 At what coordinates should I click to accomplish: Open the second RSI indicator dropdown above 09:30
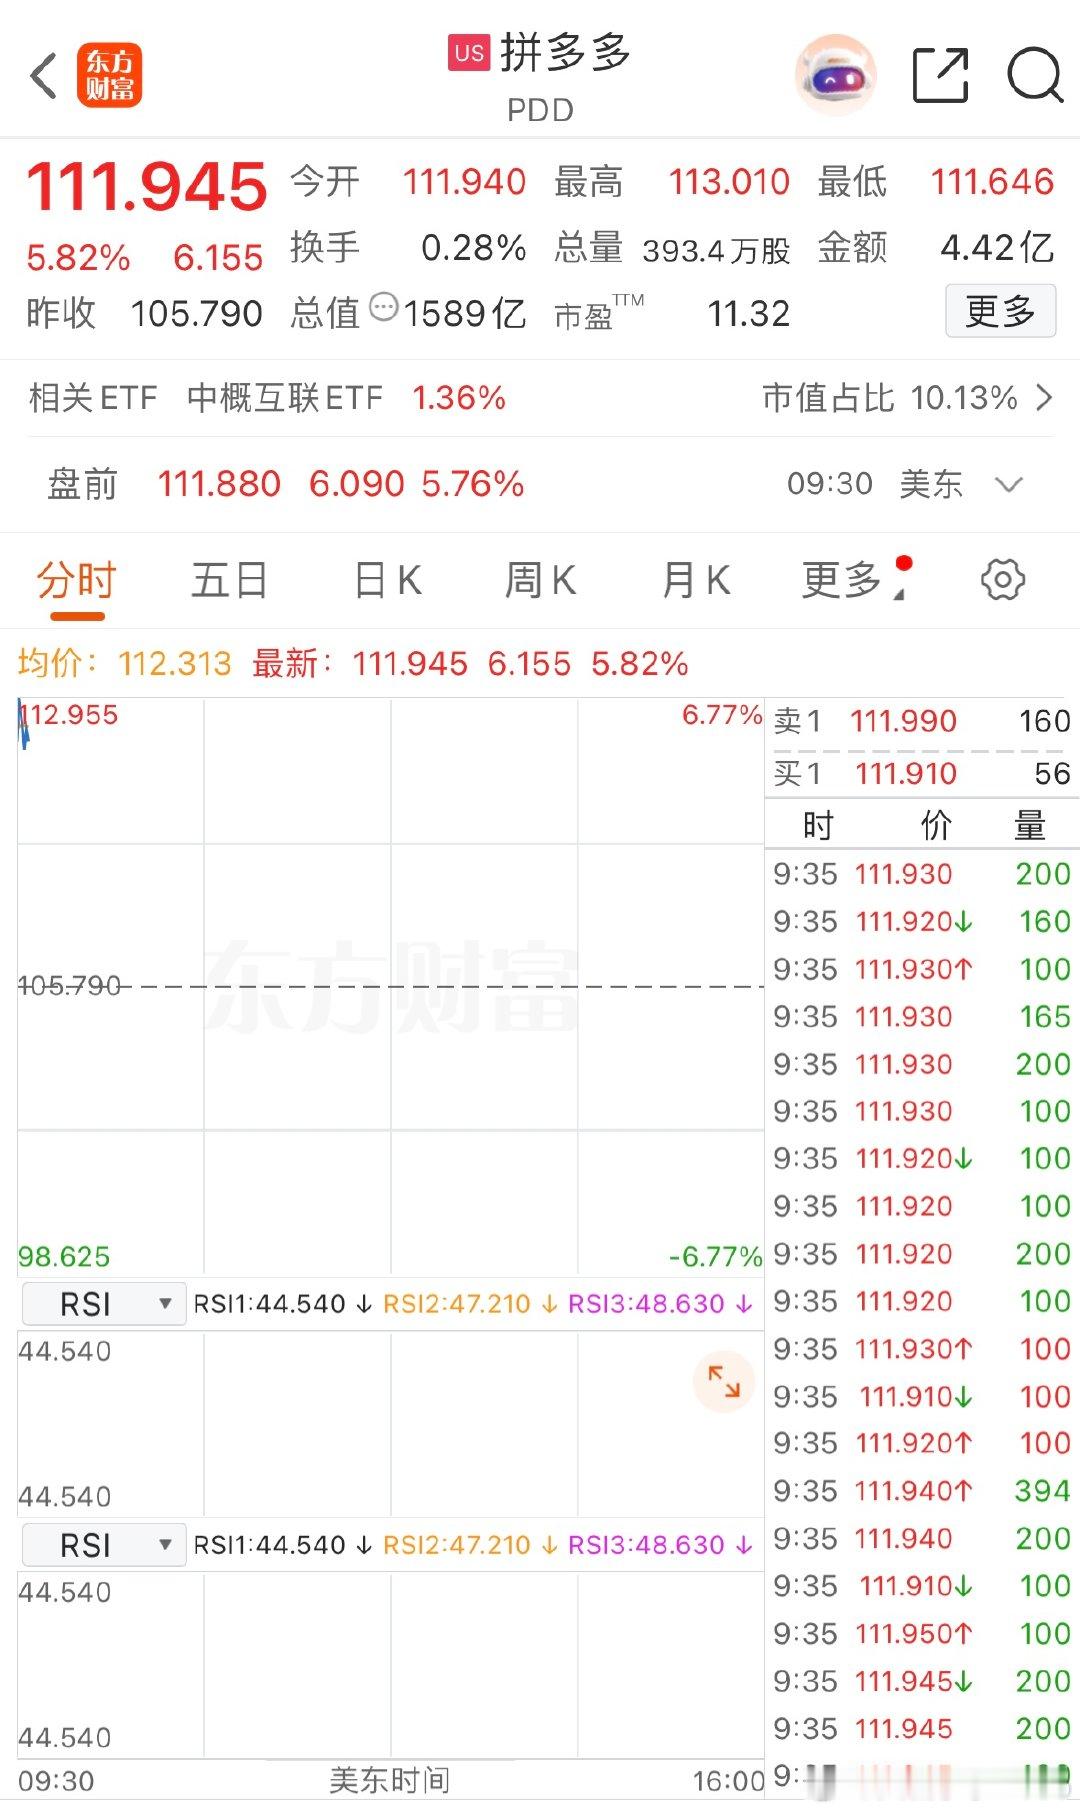[x=103, y=1545]
